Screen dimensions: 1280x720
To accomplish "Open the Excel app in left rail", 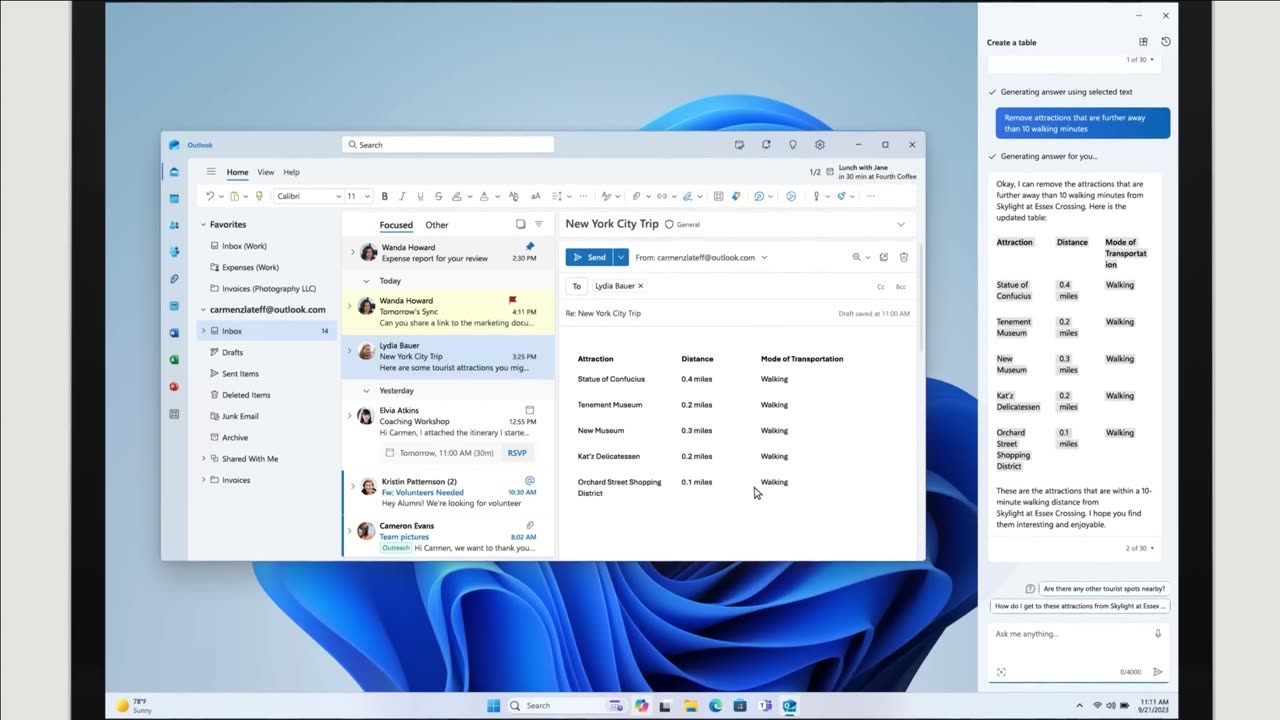I will pyautogui.click(x=174, y=360).
